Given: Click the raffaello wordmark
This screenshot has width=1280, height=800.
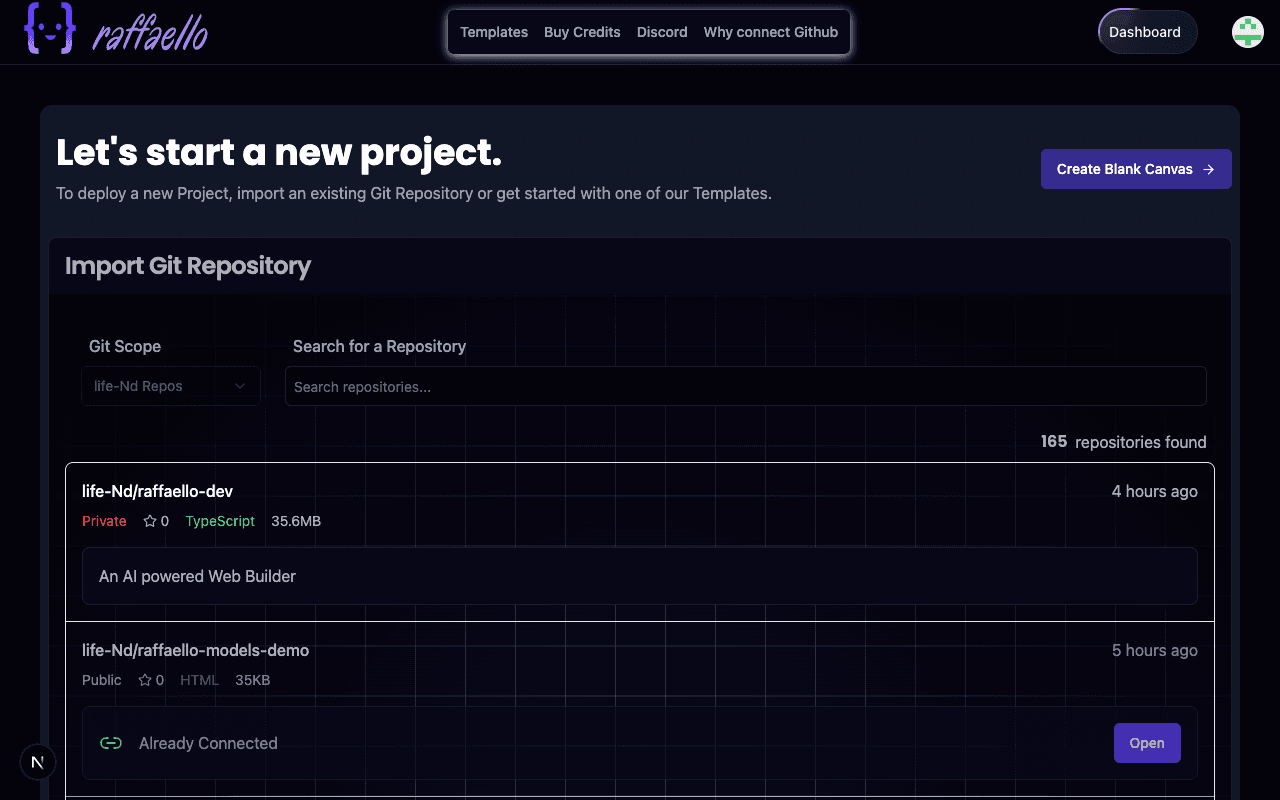Looking at the screenshot, I should click(x=150, y=34).
